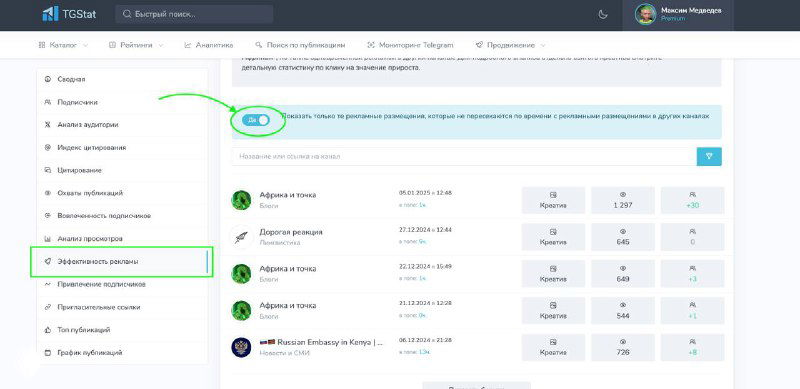Focus the Название или ссылка на канал field
This screenshot has width=800, height=389.
coord(464,157)
